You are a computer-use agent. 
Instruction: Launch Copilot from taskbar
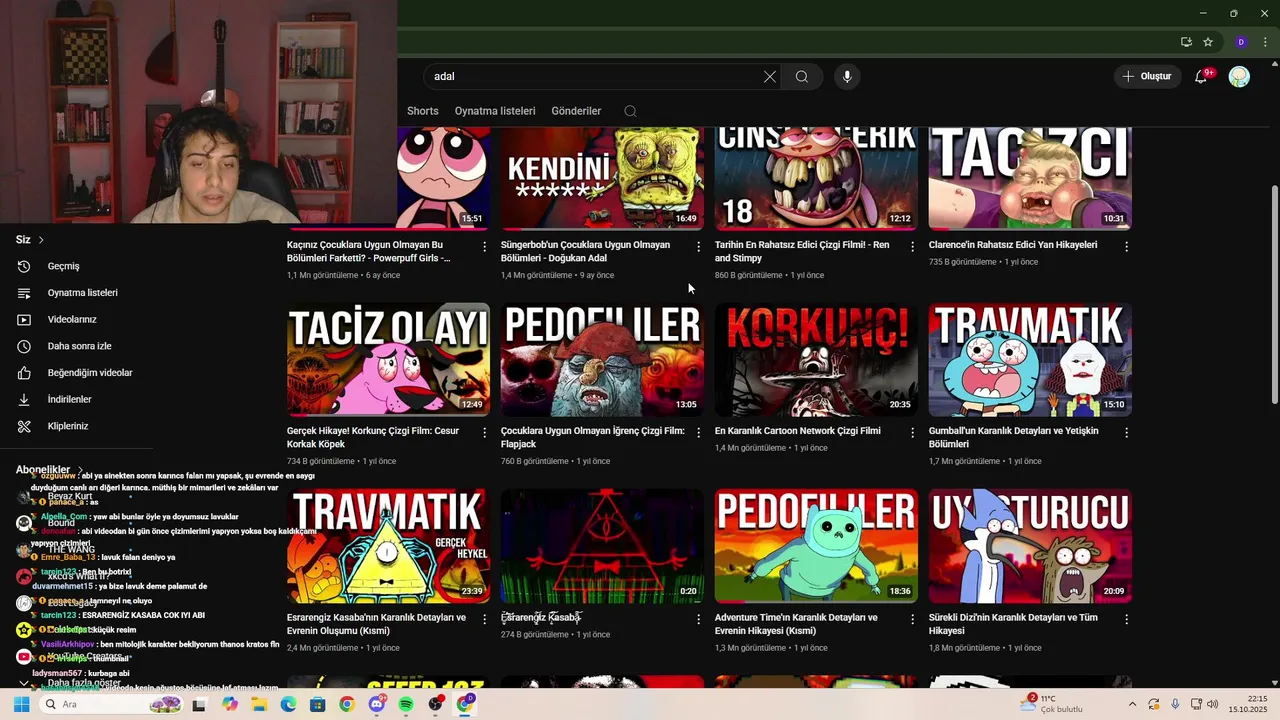230,705
